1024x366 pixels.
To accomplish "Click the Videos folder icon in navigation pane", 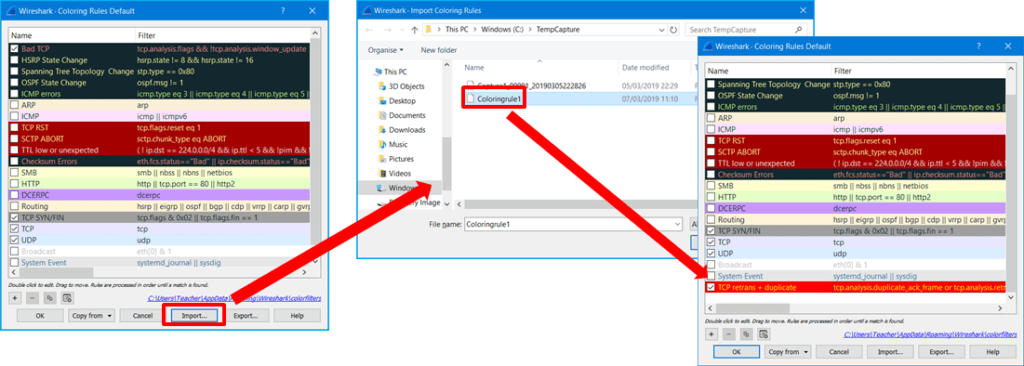I will (x=382, y=173).
